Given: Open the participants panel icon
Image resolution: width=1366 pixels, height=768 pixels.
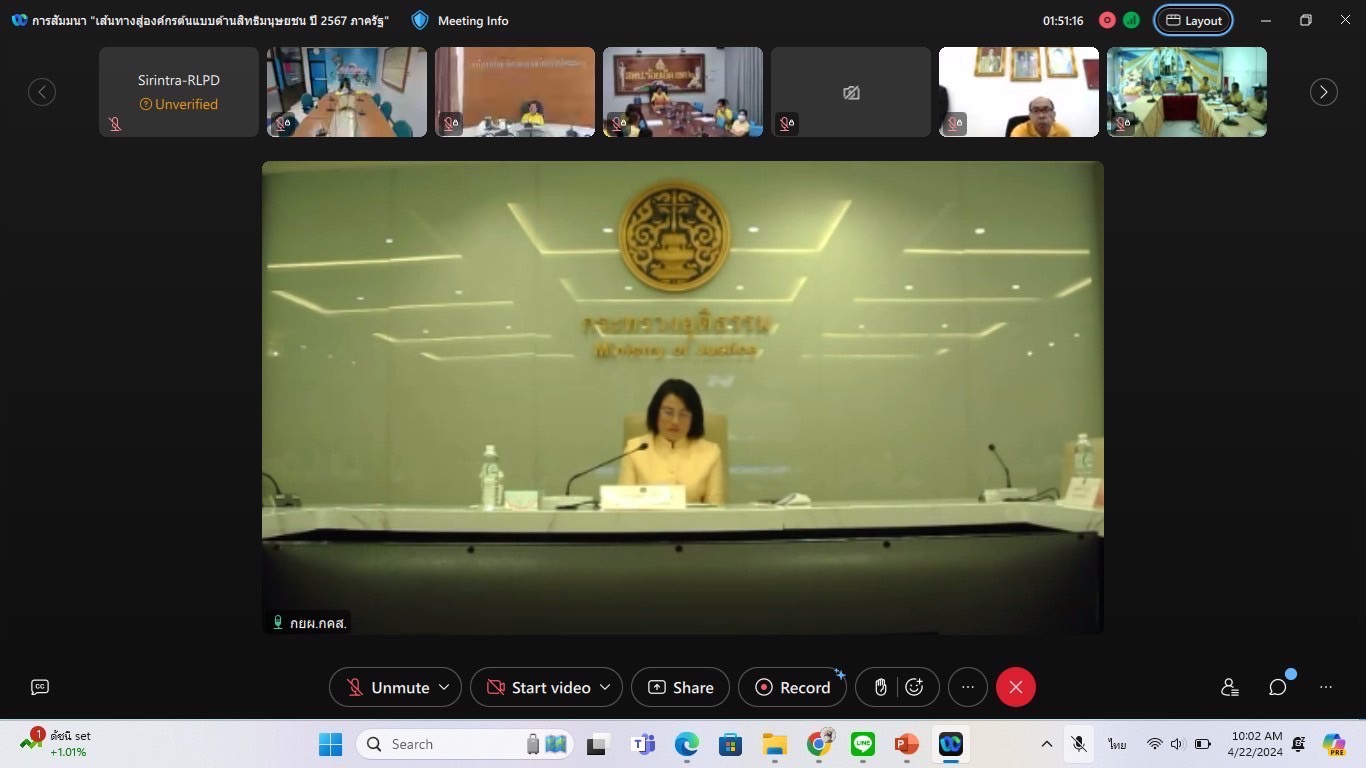Looking at the screenshot, I should (x=1230, y=687).
